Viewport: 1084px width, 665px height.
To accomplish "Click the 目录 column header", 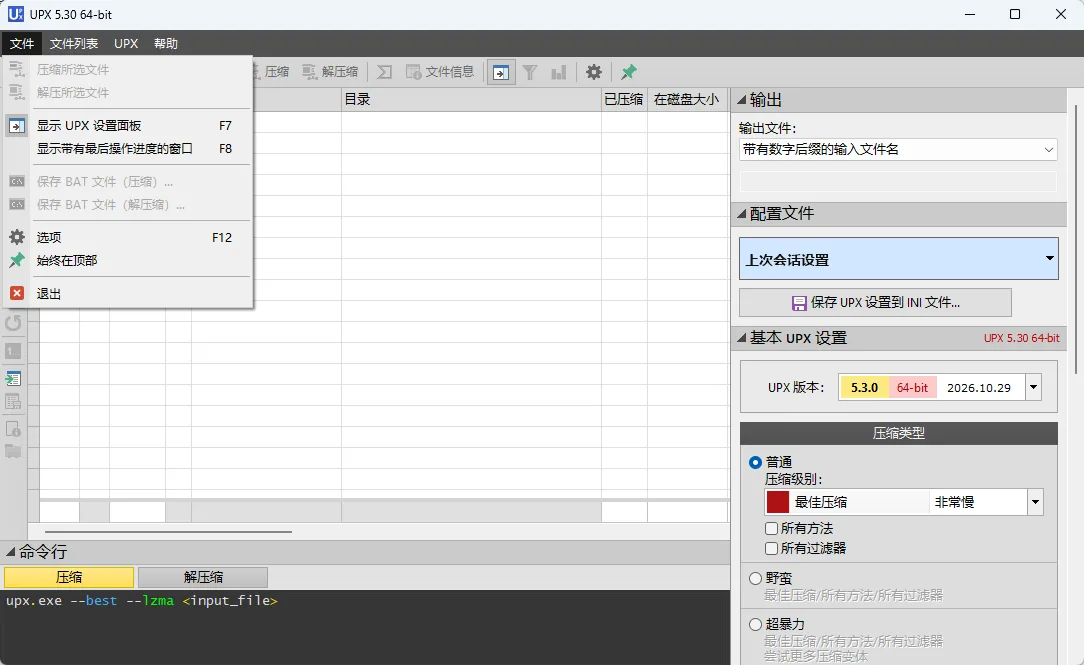I will (471, 100).
